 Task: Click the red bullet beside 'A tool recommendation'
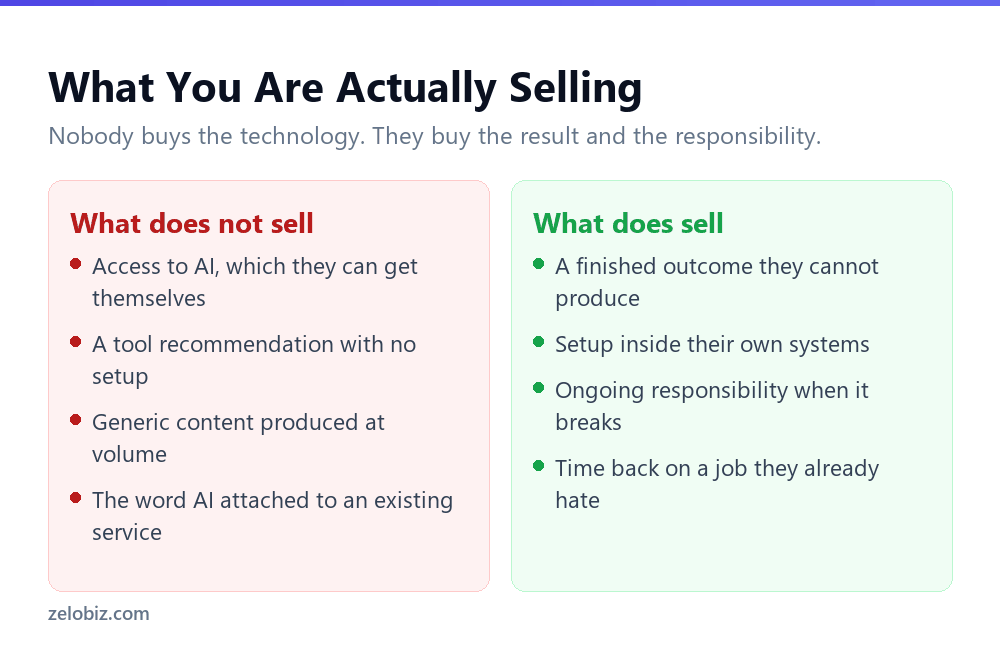75,342
